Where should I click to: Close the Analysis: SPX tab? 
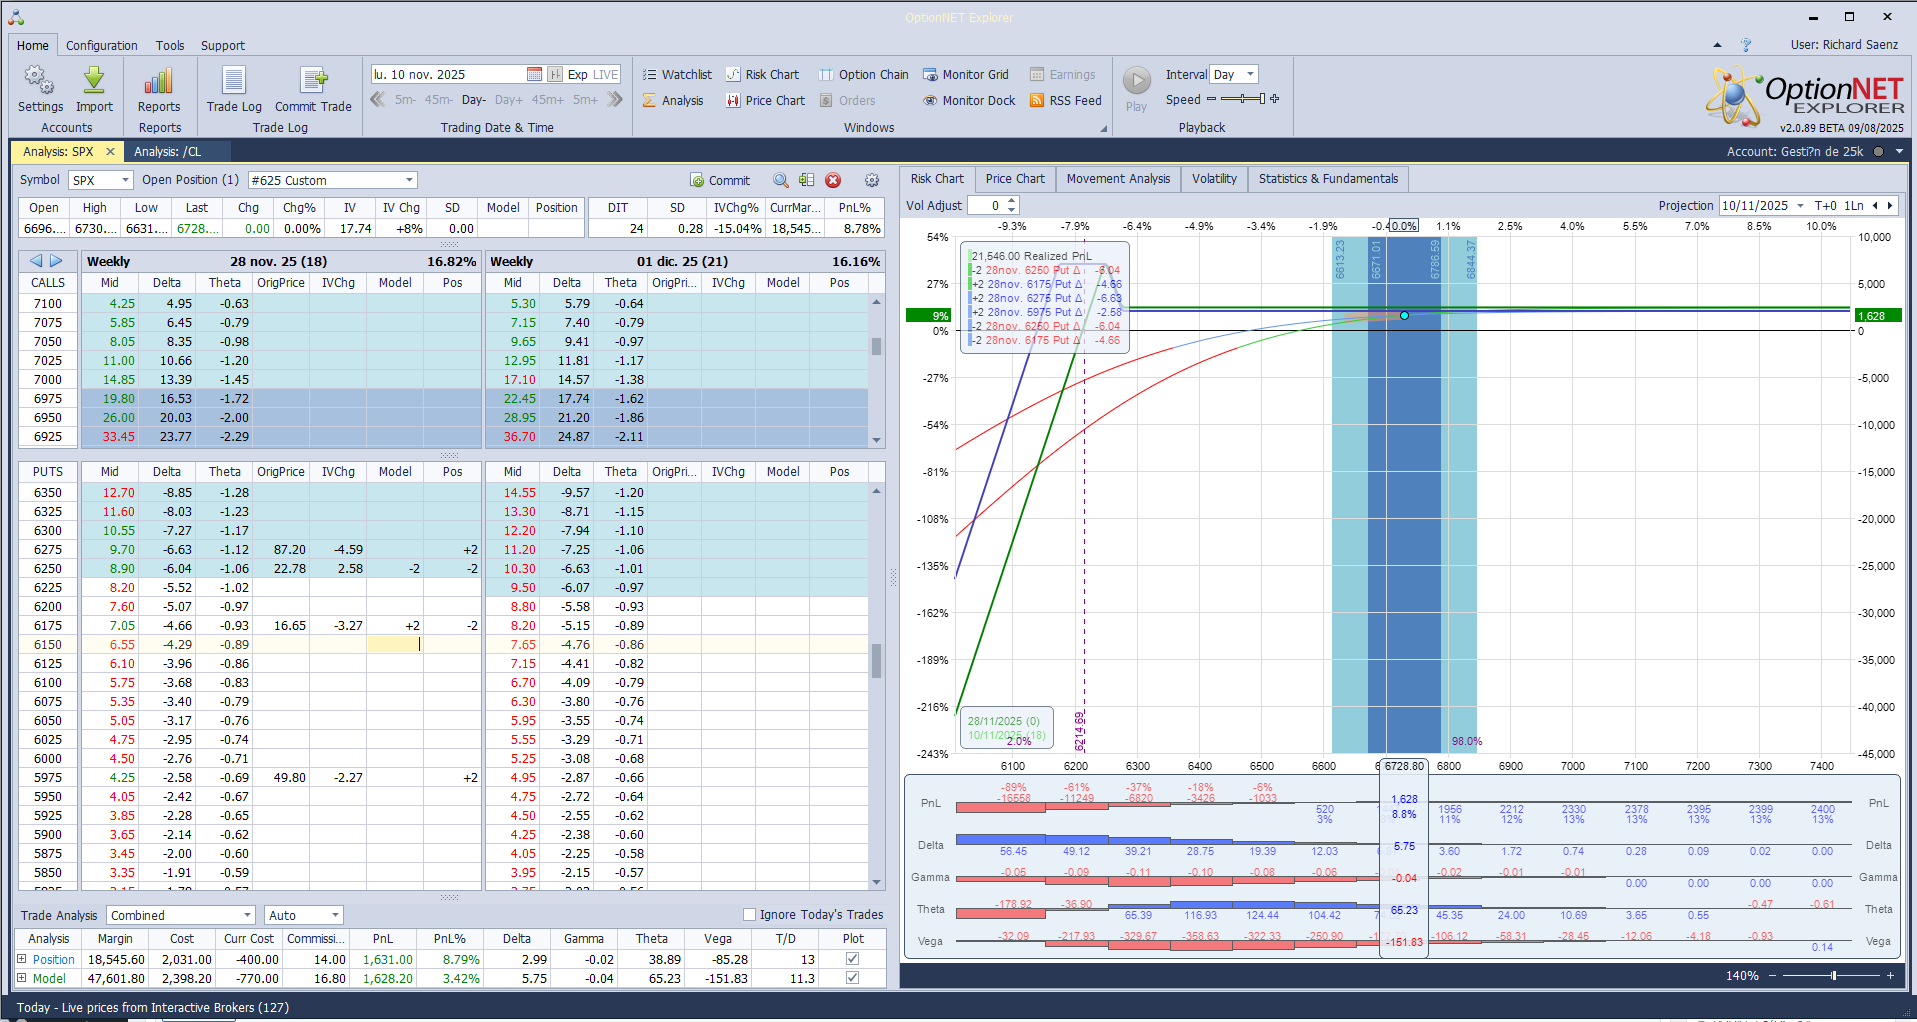coord(110,152)
